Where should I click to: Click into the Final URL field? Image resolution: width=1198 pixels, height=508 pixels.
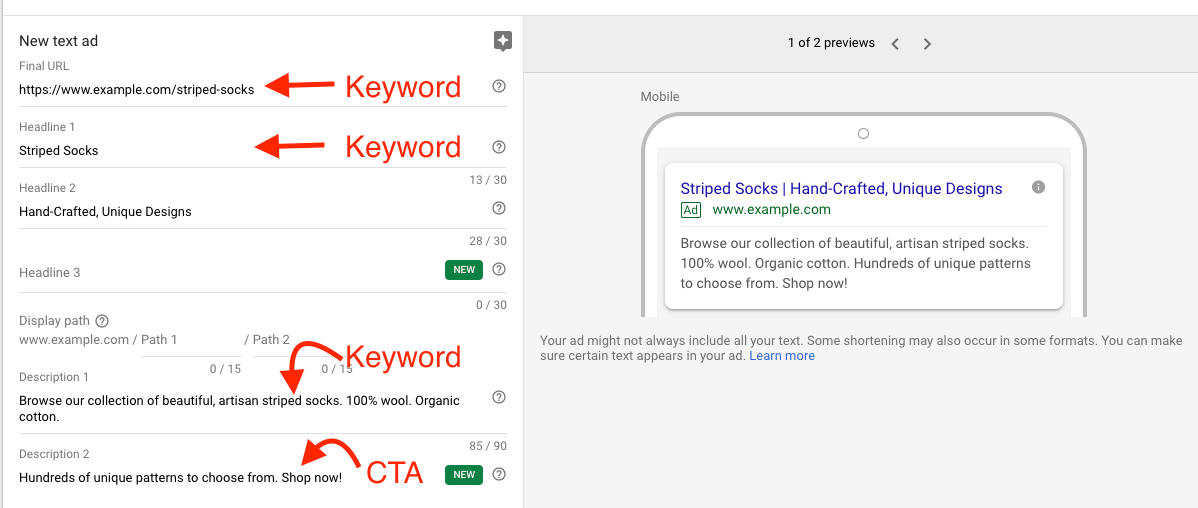pos(137,89)
